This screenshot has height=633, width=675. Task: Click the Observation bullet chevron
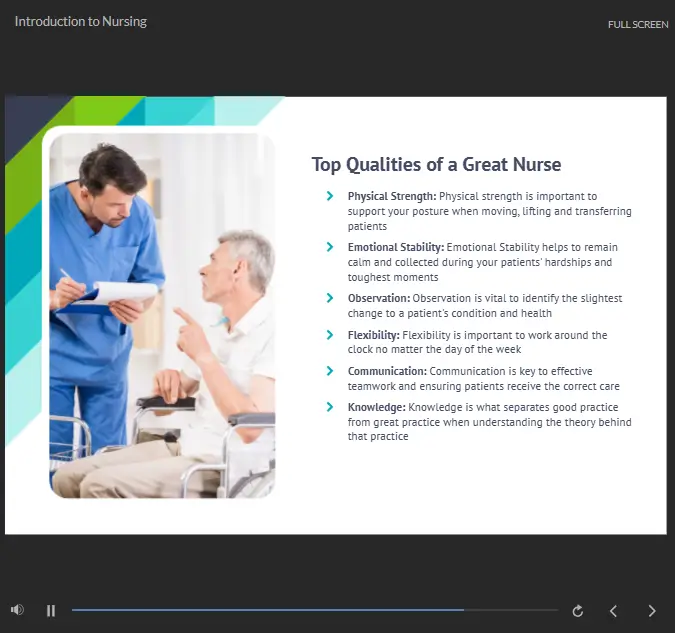330,298
